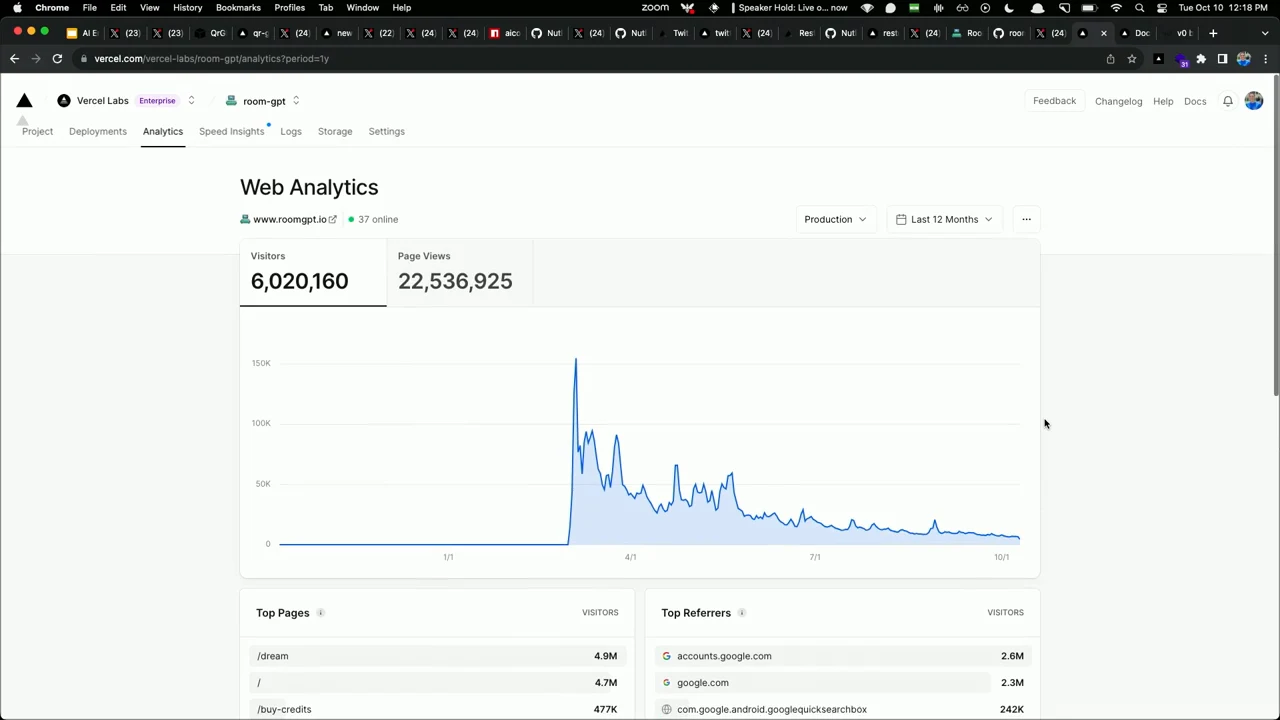1280x720 pixels.
Task: Click the 37 online indicator
Action: [373, 219]
